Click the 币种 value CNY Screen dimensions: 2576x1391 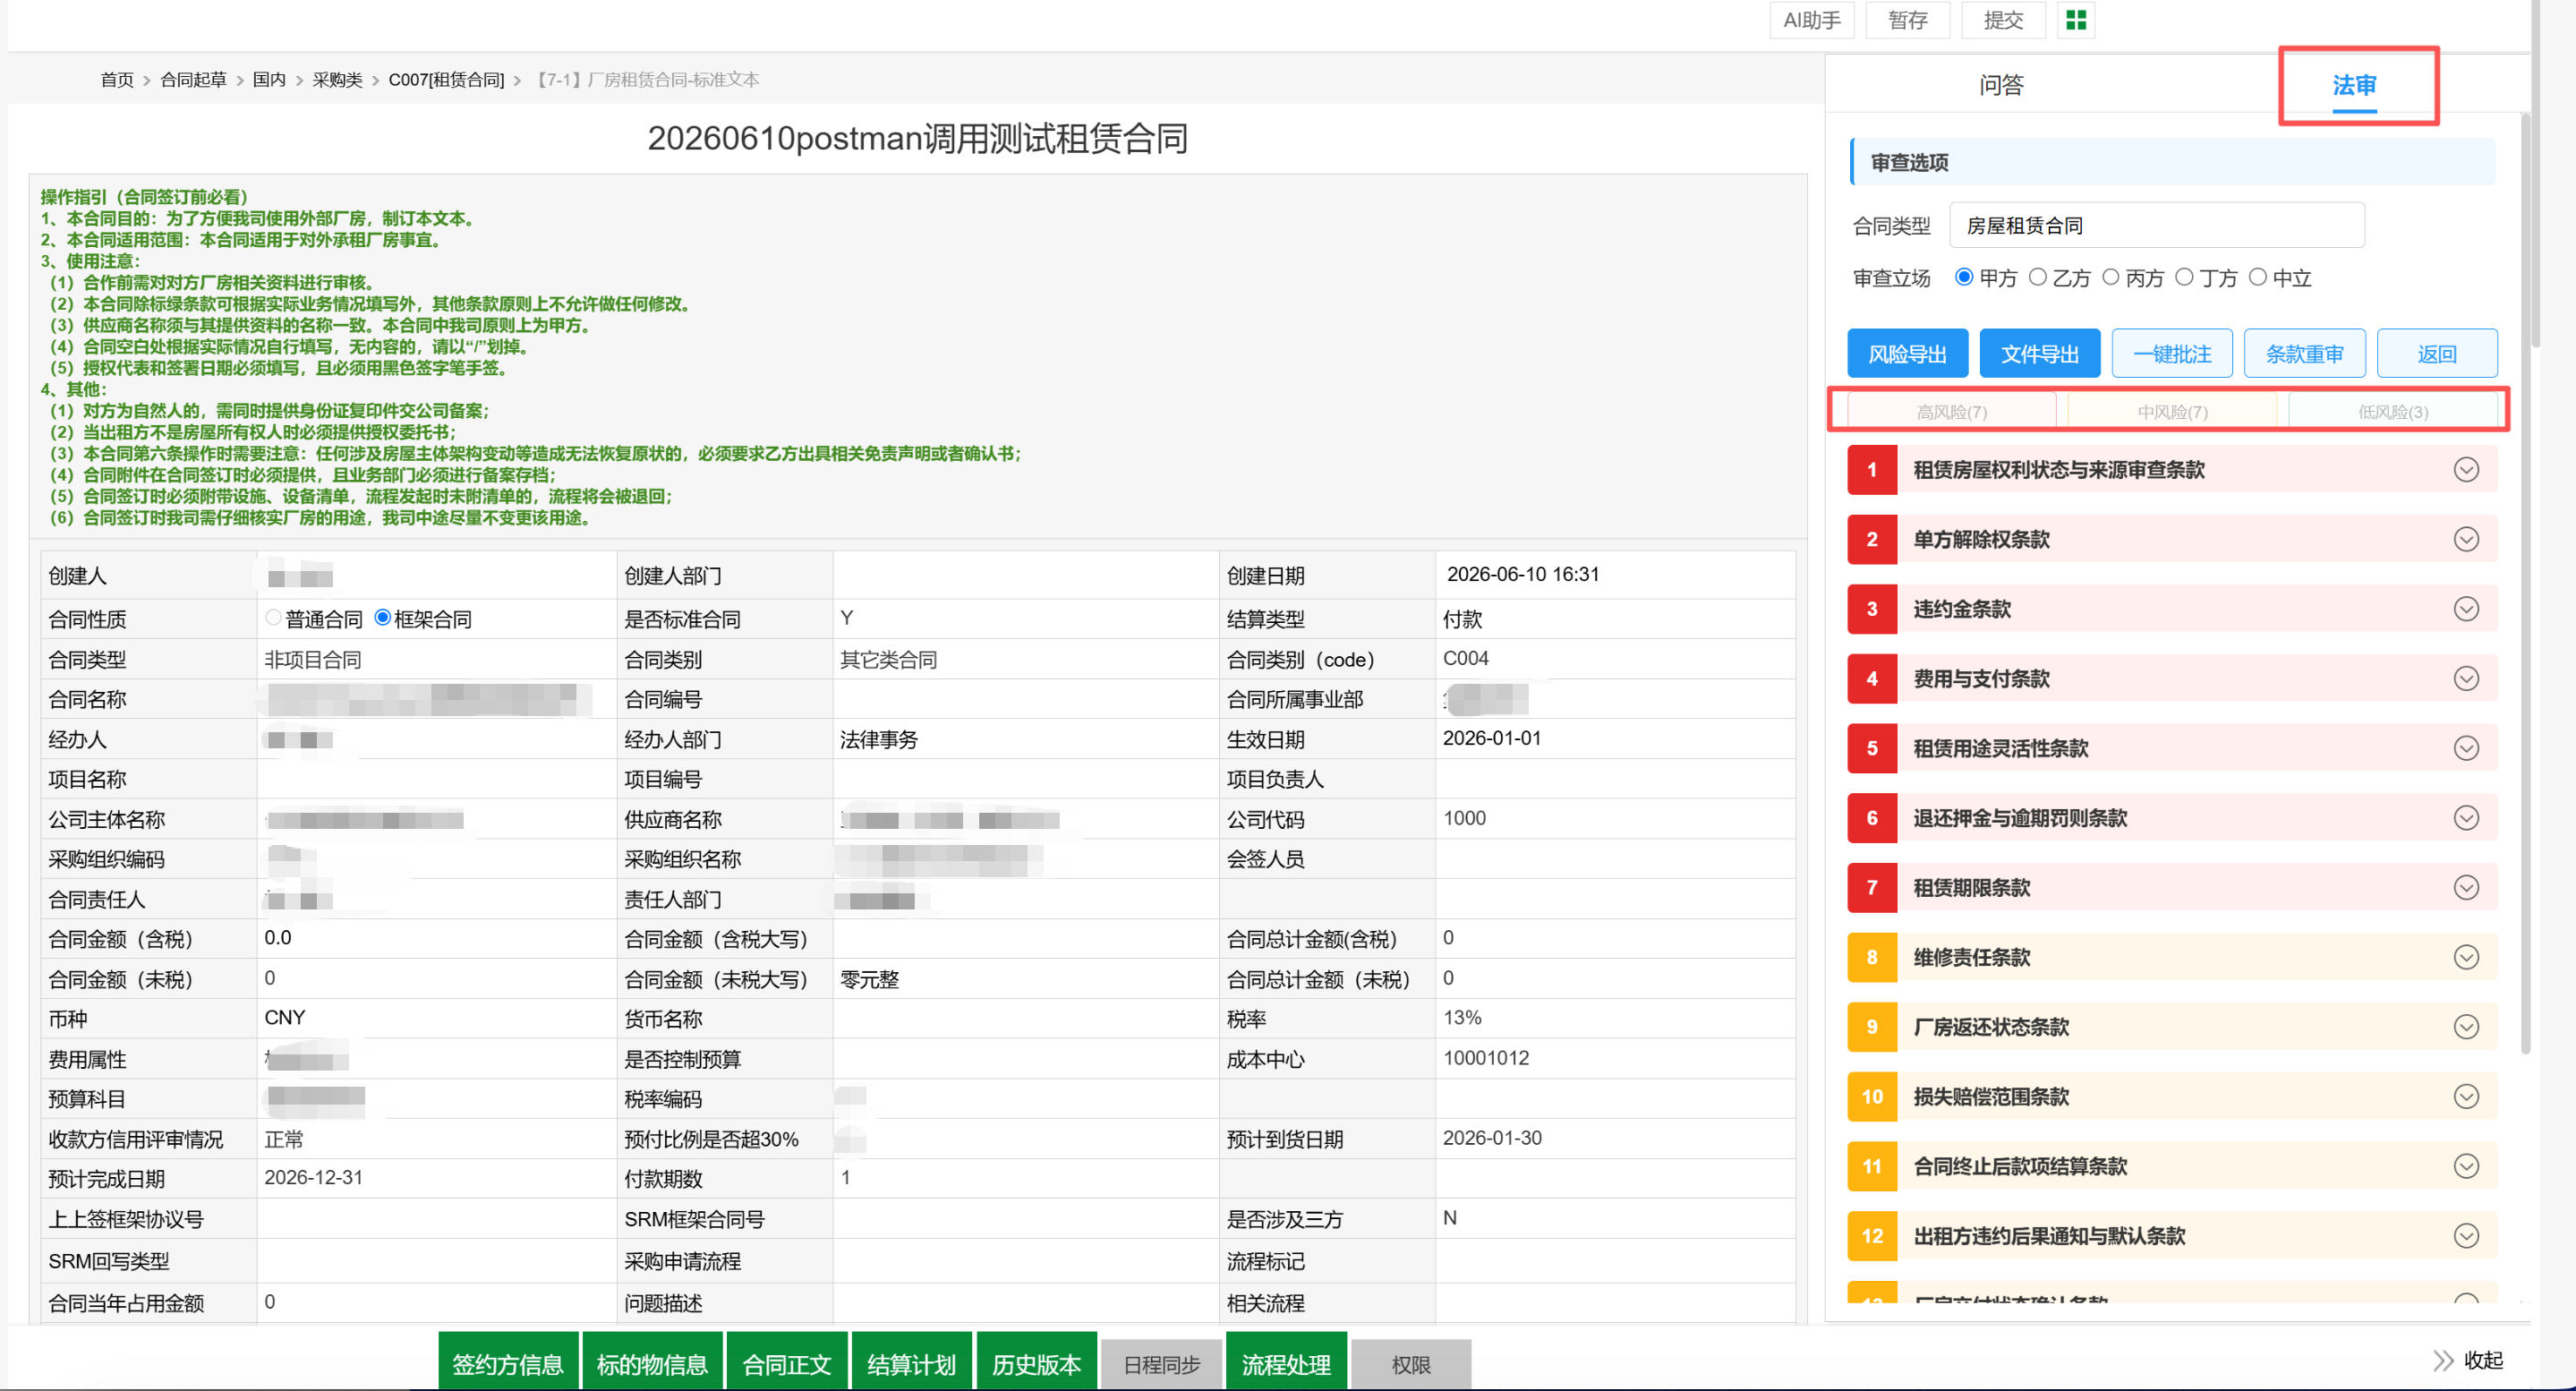point(285,1018)
